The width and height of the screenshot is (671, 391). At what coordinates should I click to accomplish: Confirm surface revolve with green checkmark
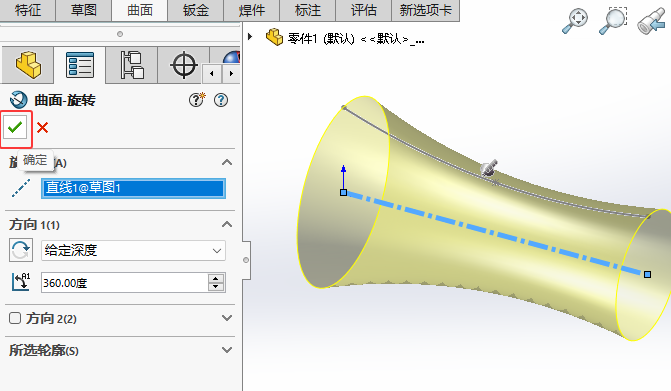(x=15, y=127)
